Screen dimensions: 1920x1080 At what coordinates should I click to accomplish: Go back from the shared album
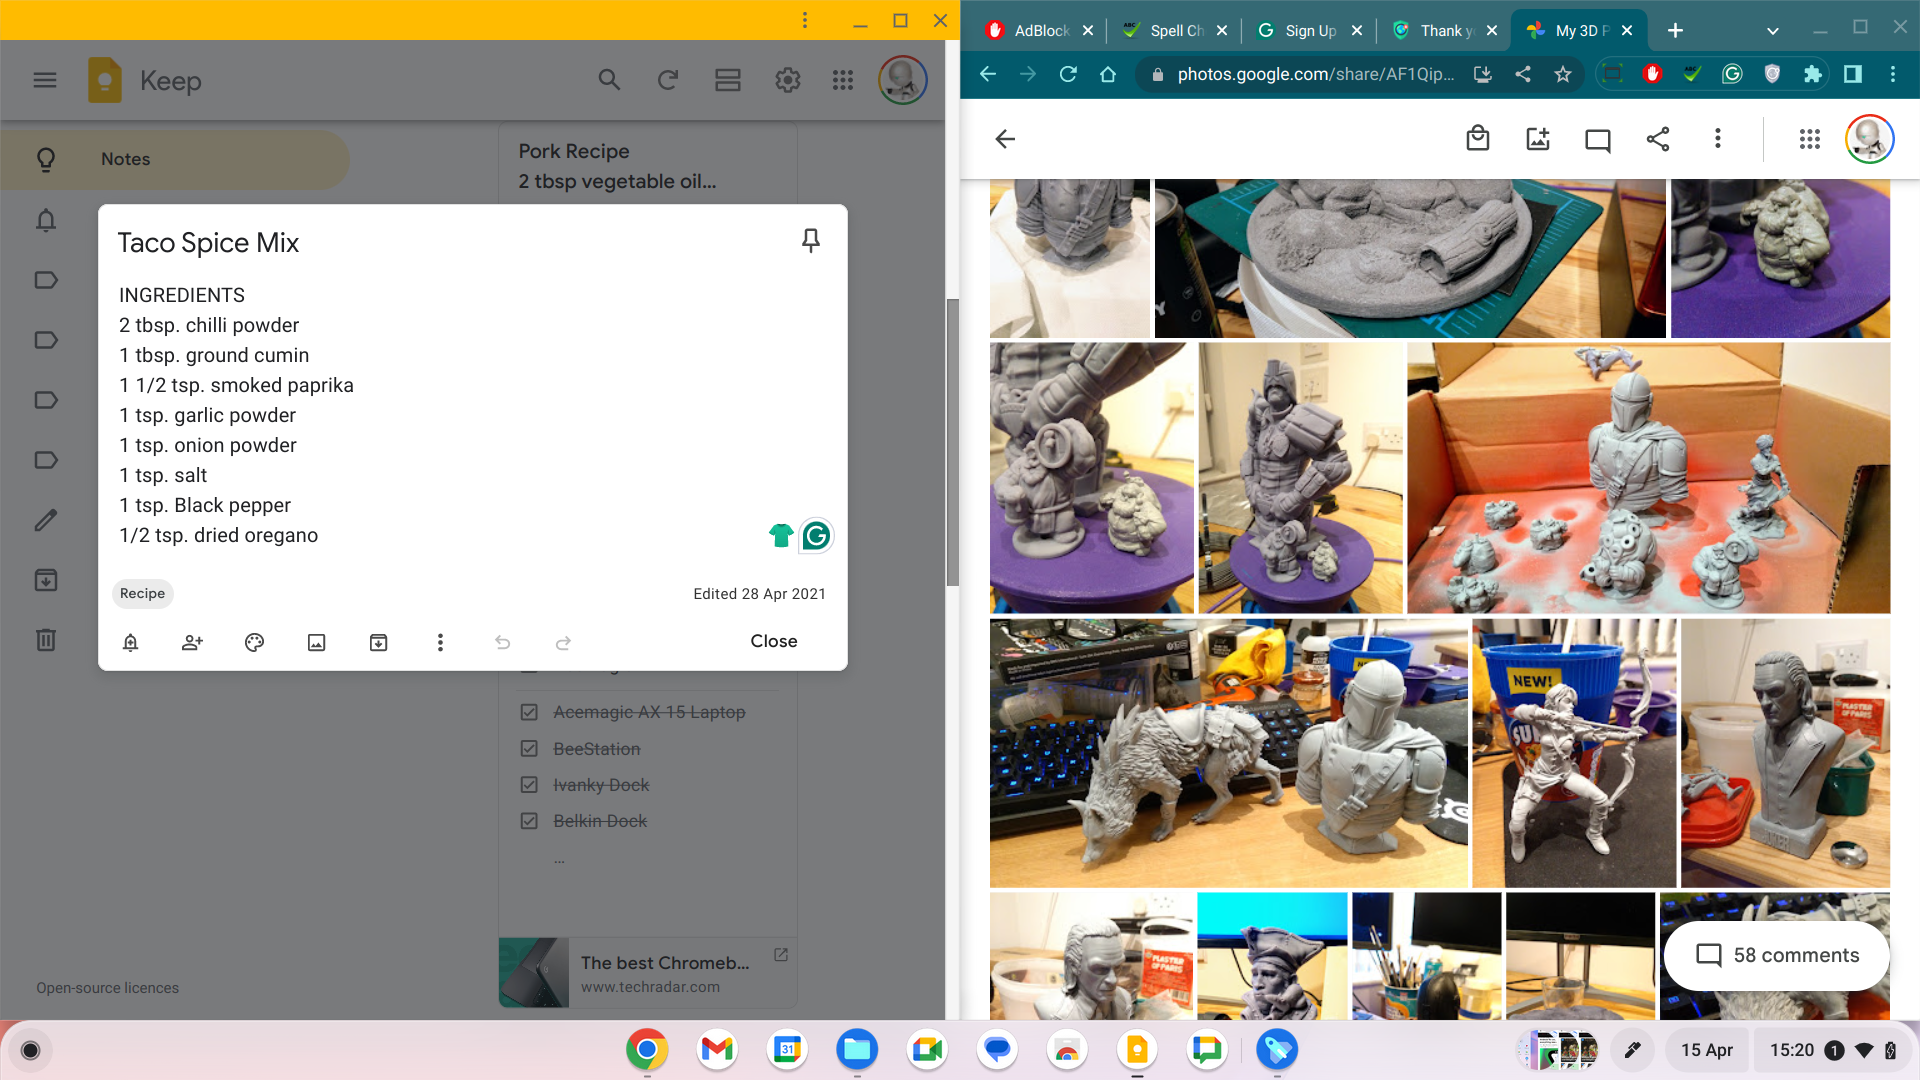[x=1005, y=139]
